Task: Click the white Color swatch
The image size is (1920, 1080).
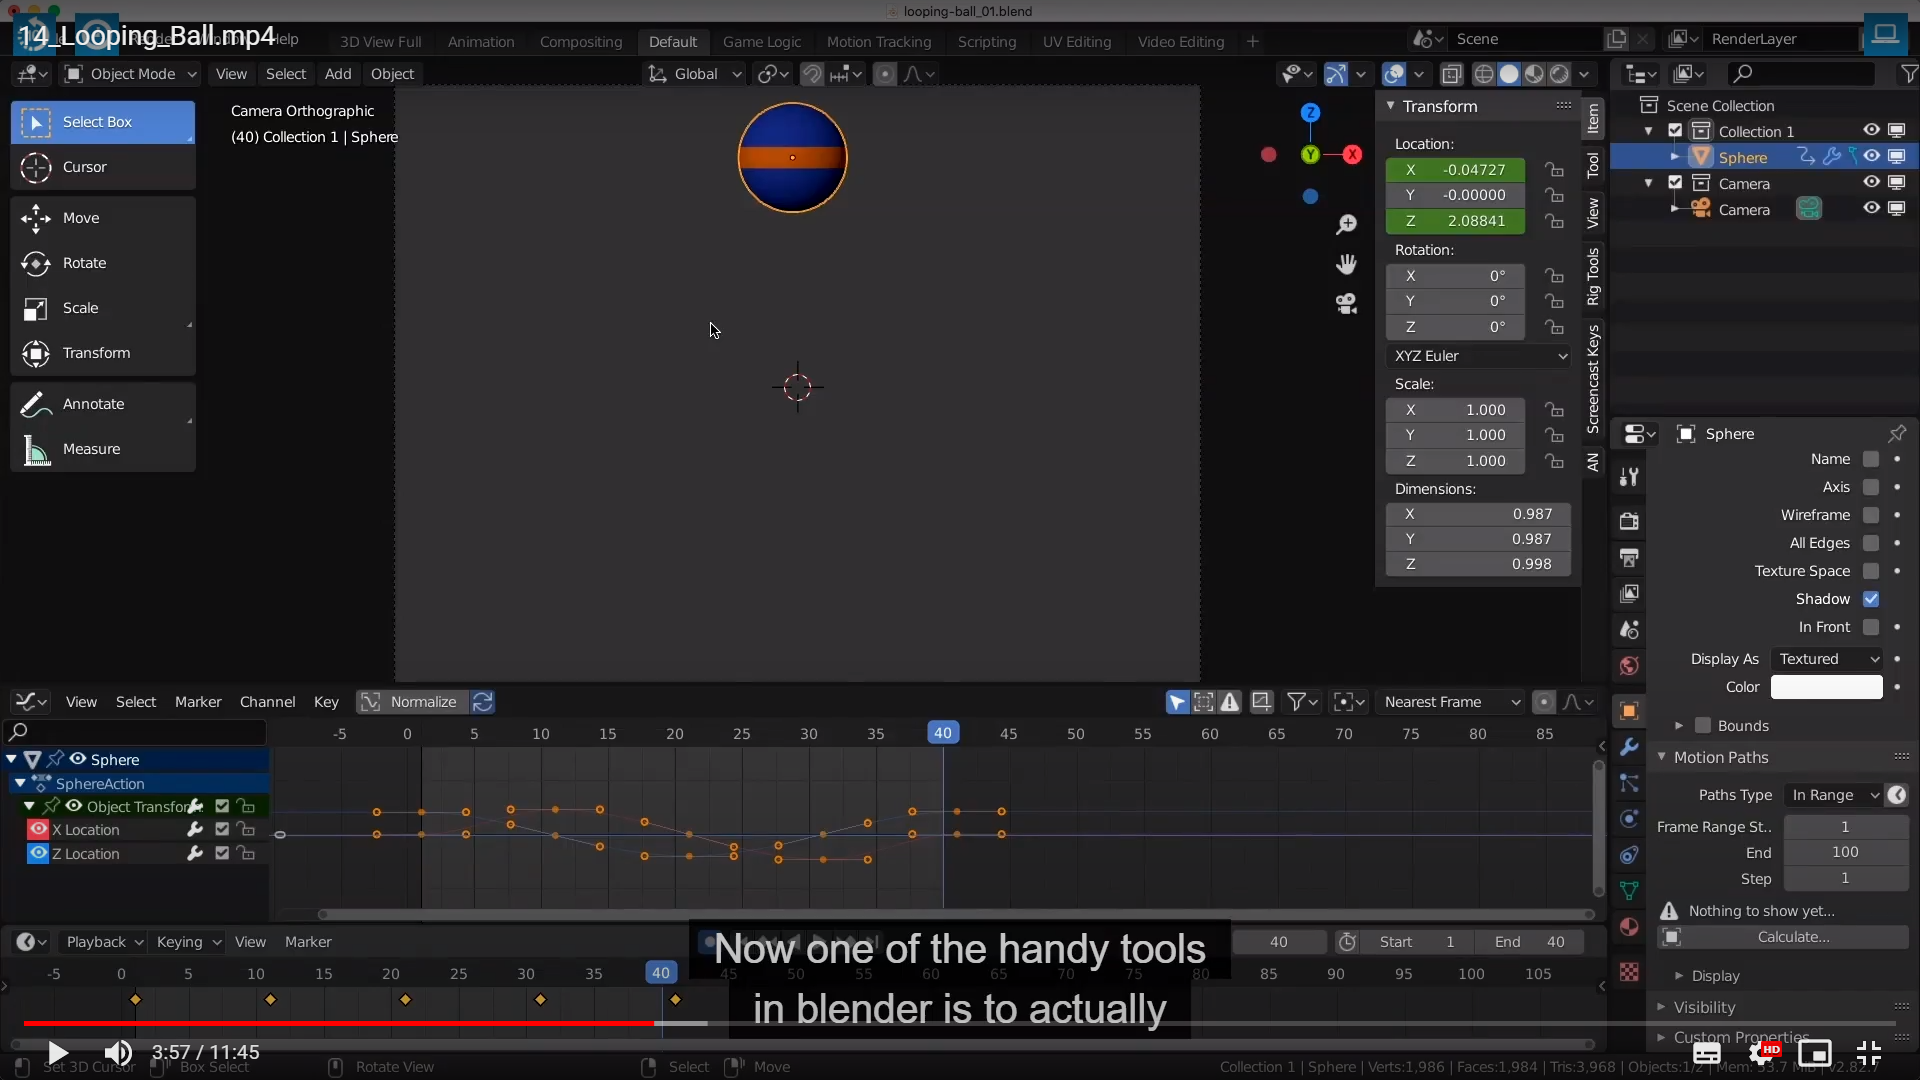Action: (1826, 687)
